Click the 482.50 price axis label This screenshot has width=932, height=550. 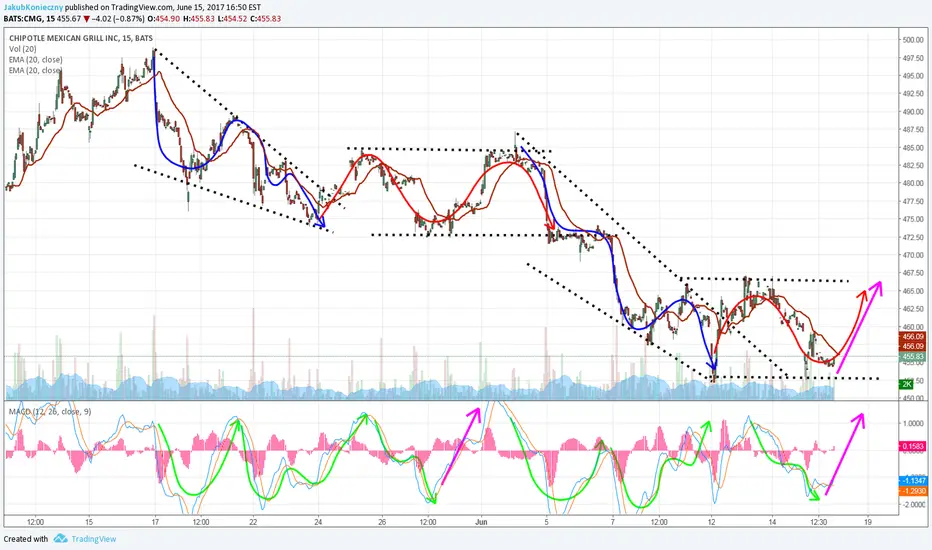[x=912, y=165]
